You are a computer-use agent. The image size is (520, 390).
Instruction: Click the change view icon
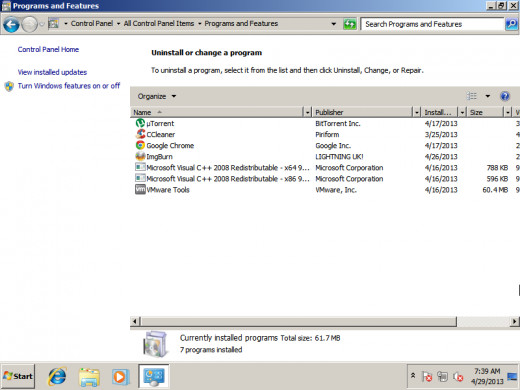click(471, 96)
